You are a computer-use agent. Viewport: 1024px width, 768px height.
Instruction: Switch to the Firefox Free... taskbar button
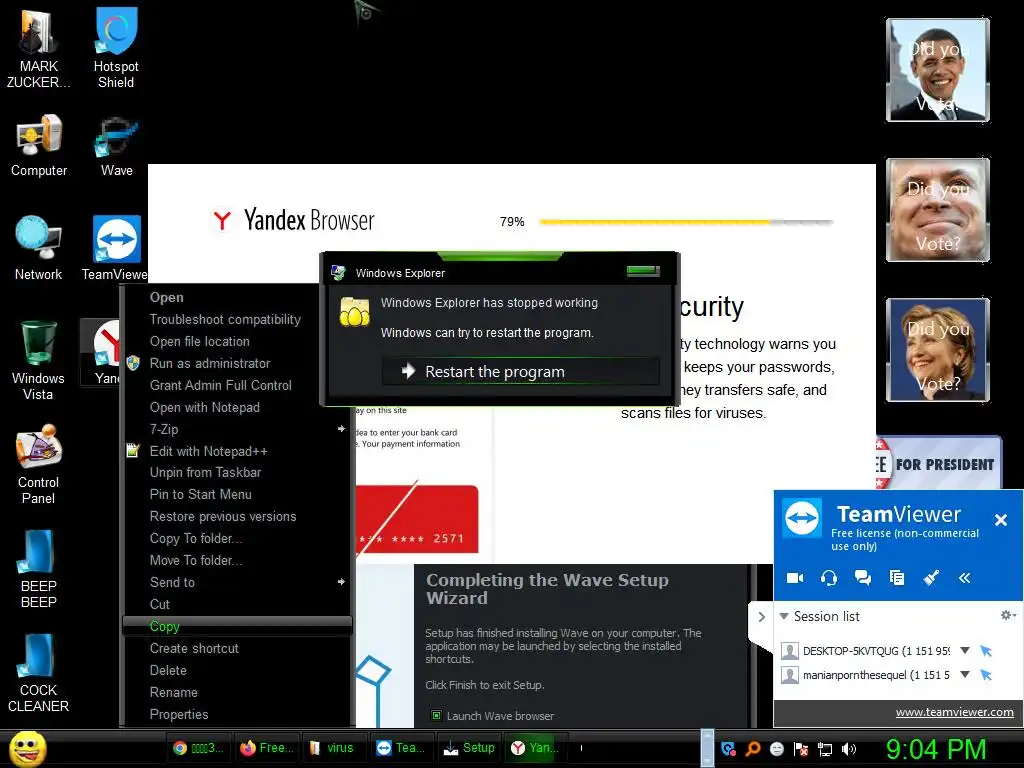point(266,748)
